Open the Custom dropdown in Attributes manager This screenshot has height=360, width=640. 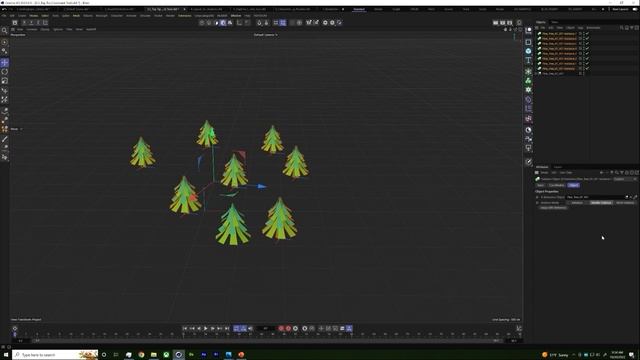click(625, 179)
